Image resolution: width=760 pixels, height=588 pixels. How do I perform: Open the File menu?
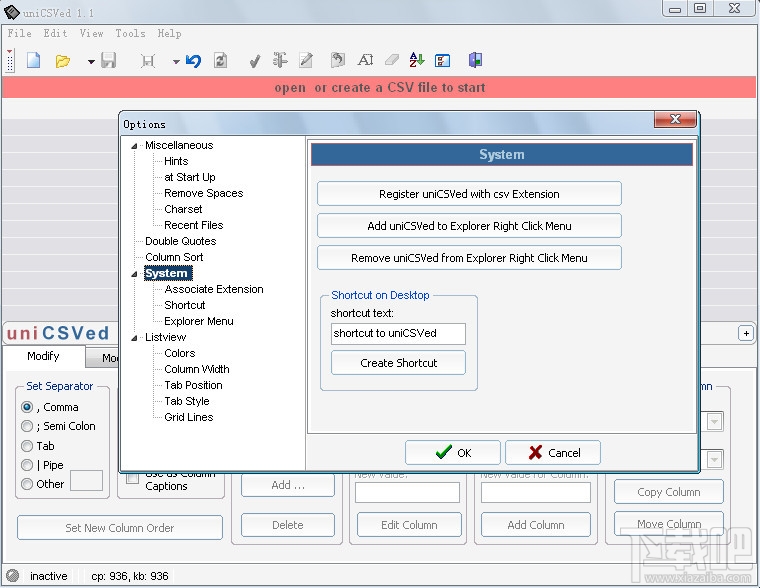[x=20, y=33]
